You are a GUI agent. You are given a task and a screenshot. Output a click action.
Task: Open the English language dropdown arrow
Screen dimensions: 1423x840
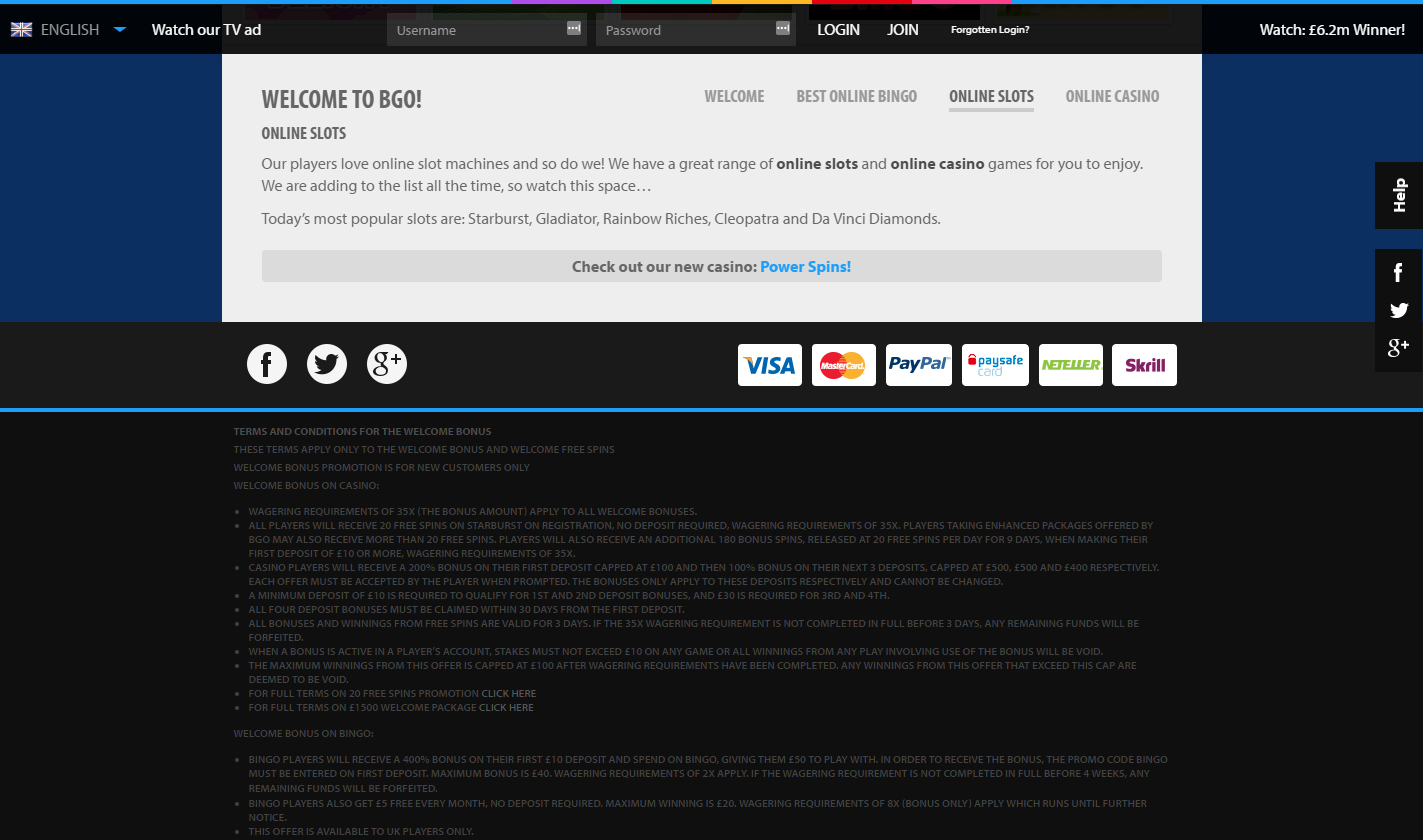[120, 29]
